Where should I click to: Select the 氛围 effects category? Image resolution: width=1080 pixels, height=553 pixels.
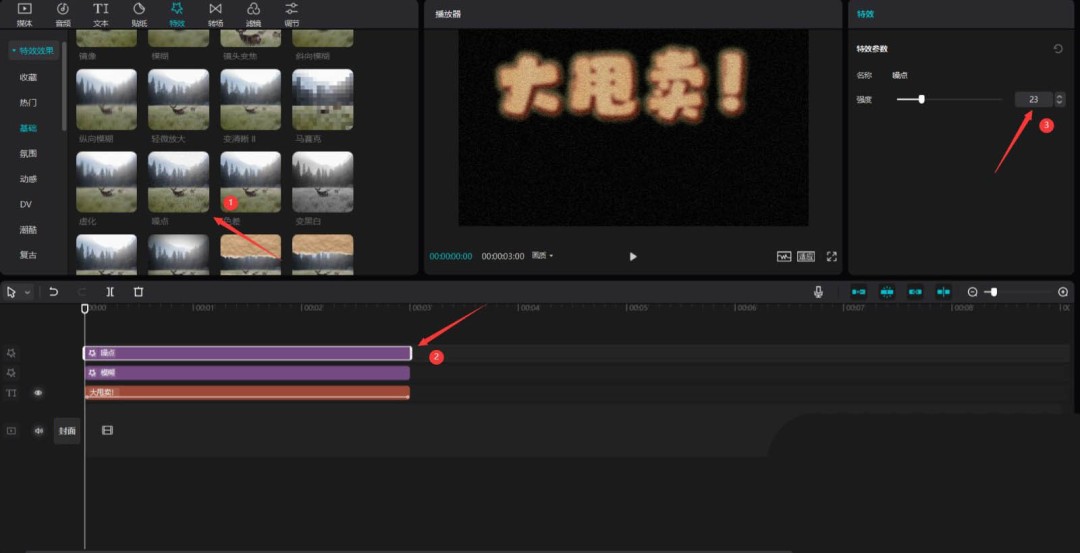click(x=28, y=154)
